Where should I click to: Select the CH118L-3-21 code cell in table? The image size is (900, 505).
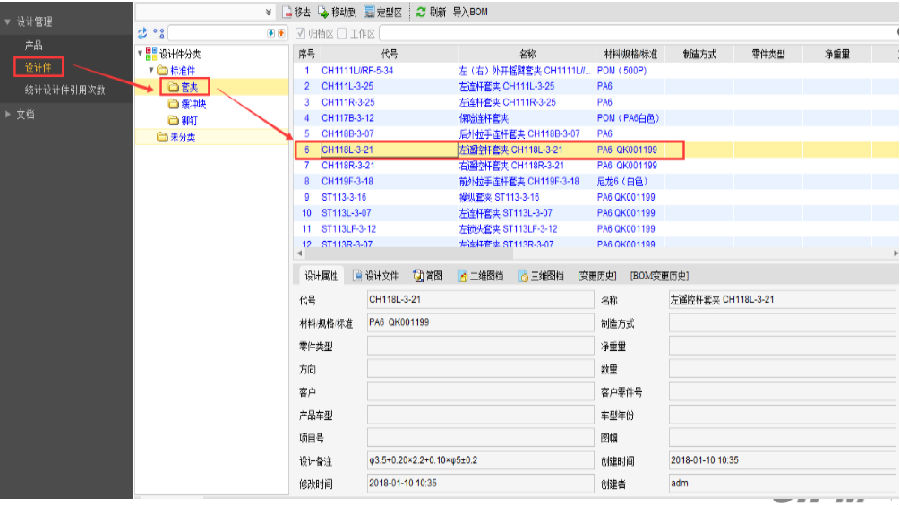pos(389,150)
